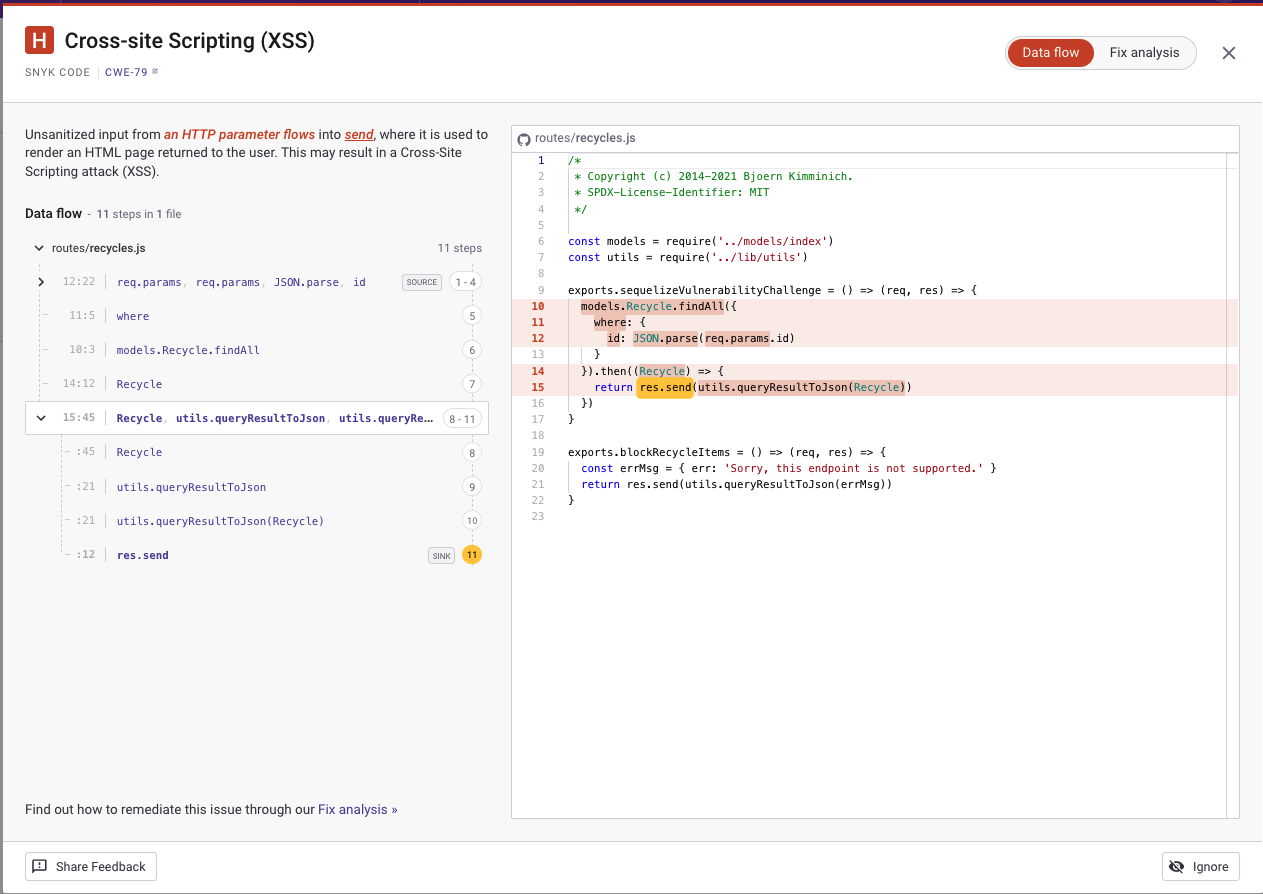This screenshot has width=1263, height=894.
Task: Click the Ignore button
Action: (1201, 866)
